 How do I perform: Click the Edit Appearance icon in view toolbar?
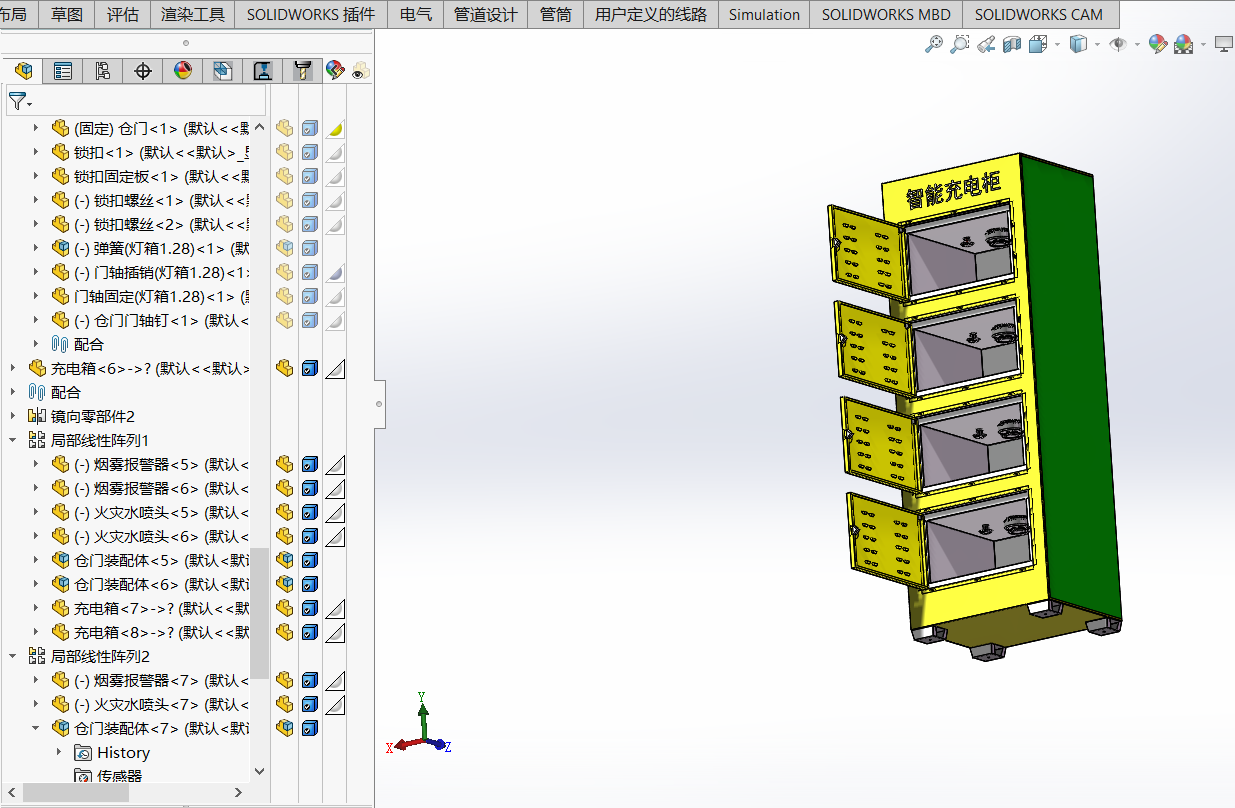click(x=1158, y=44)
